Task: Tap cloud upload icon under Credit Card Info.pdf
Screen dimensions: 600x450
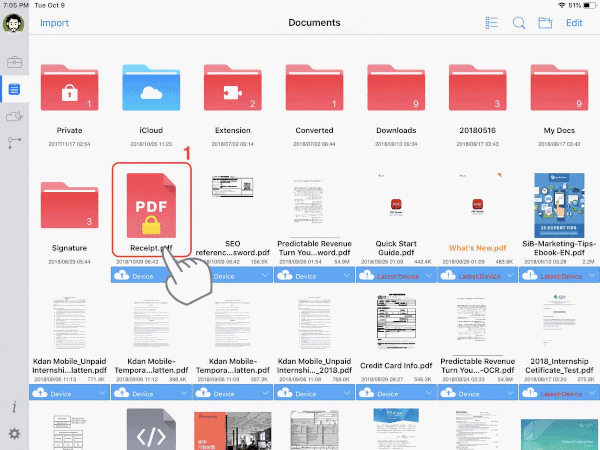Action: tap(367, 393)
